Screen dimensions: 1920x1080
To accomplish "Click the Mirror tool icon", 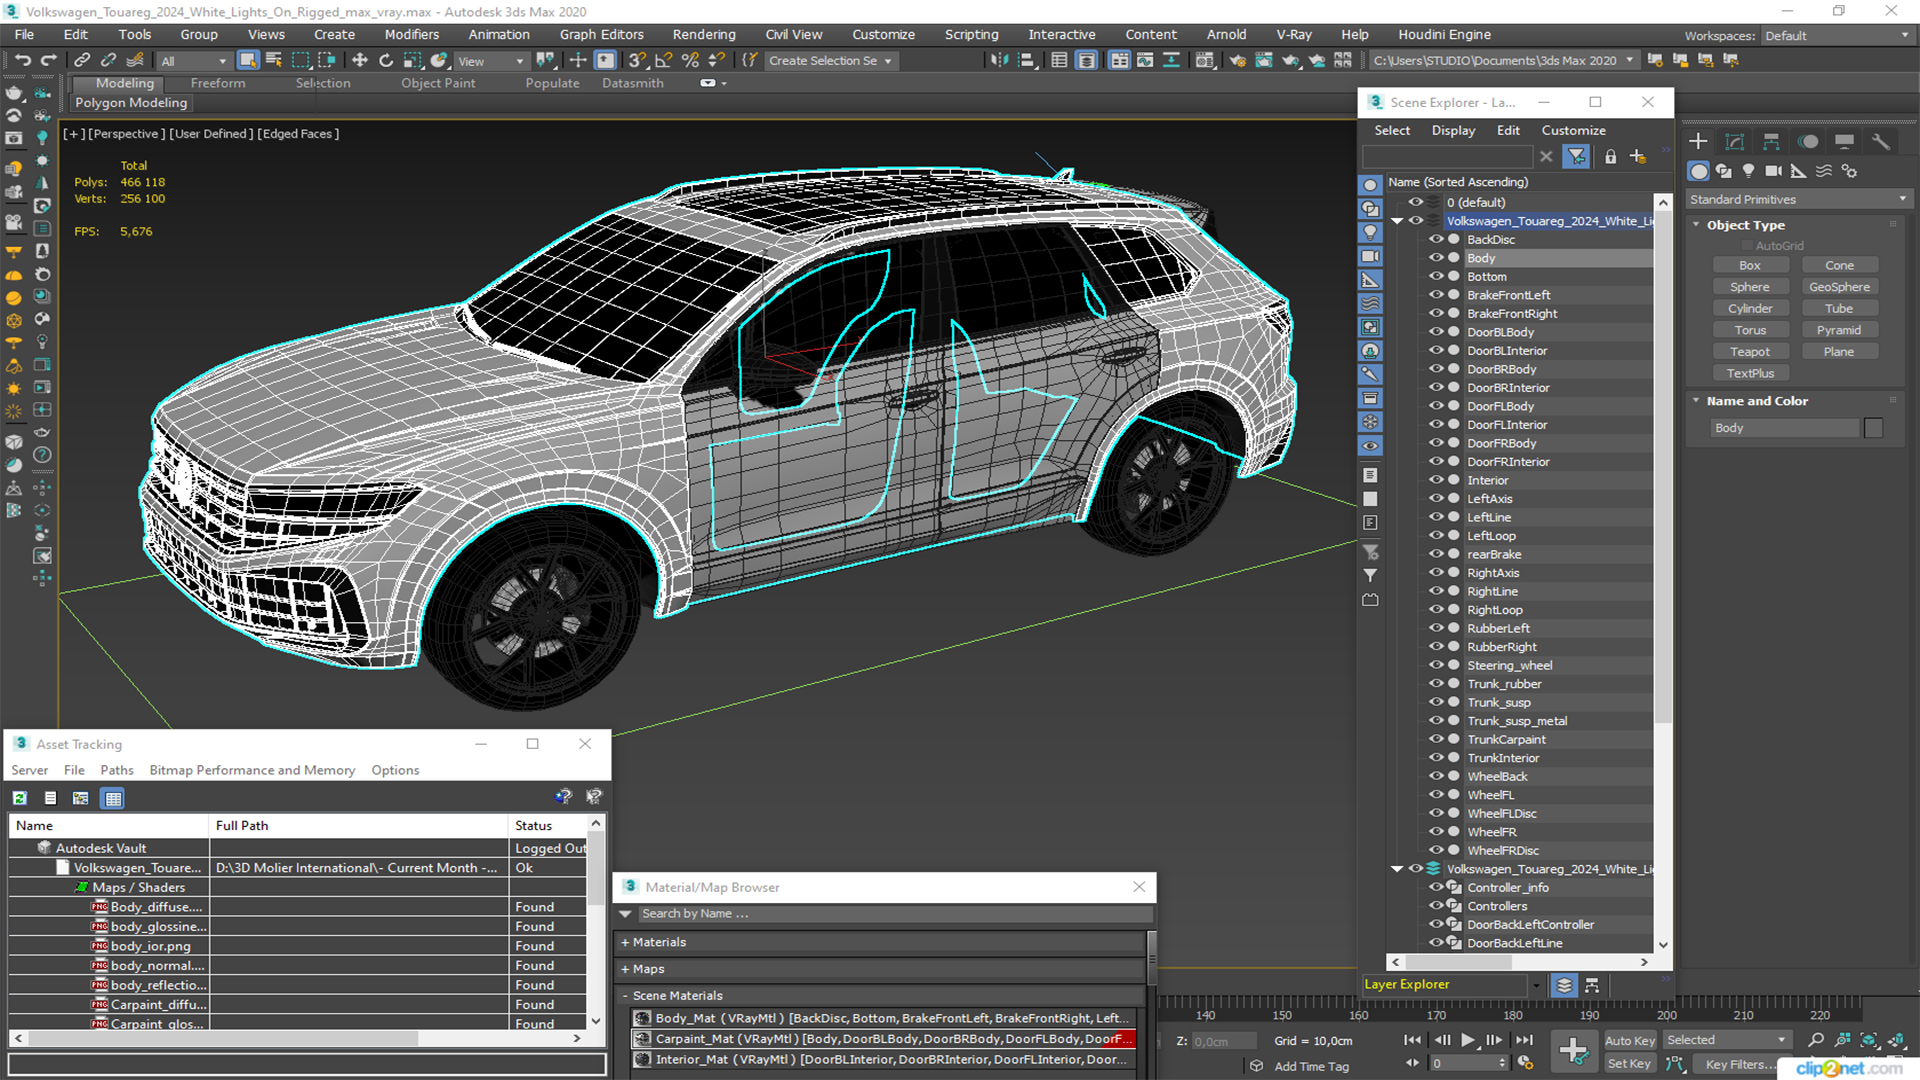I will pyautogui.click(x=999, y=60).
